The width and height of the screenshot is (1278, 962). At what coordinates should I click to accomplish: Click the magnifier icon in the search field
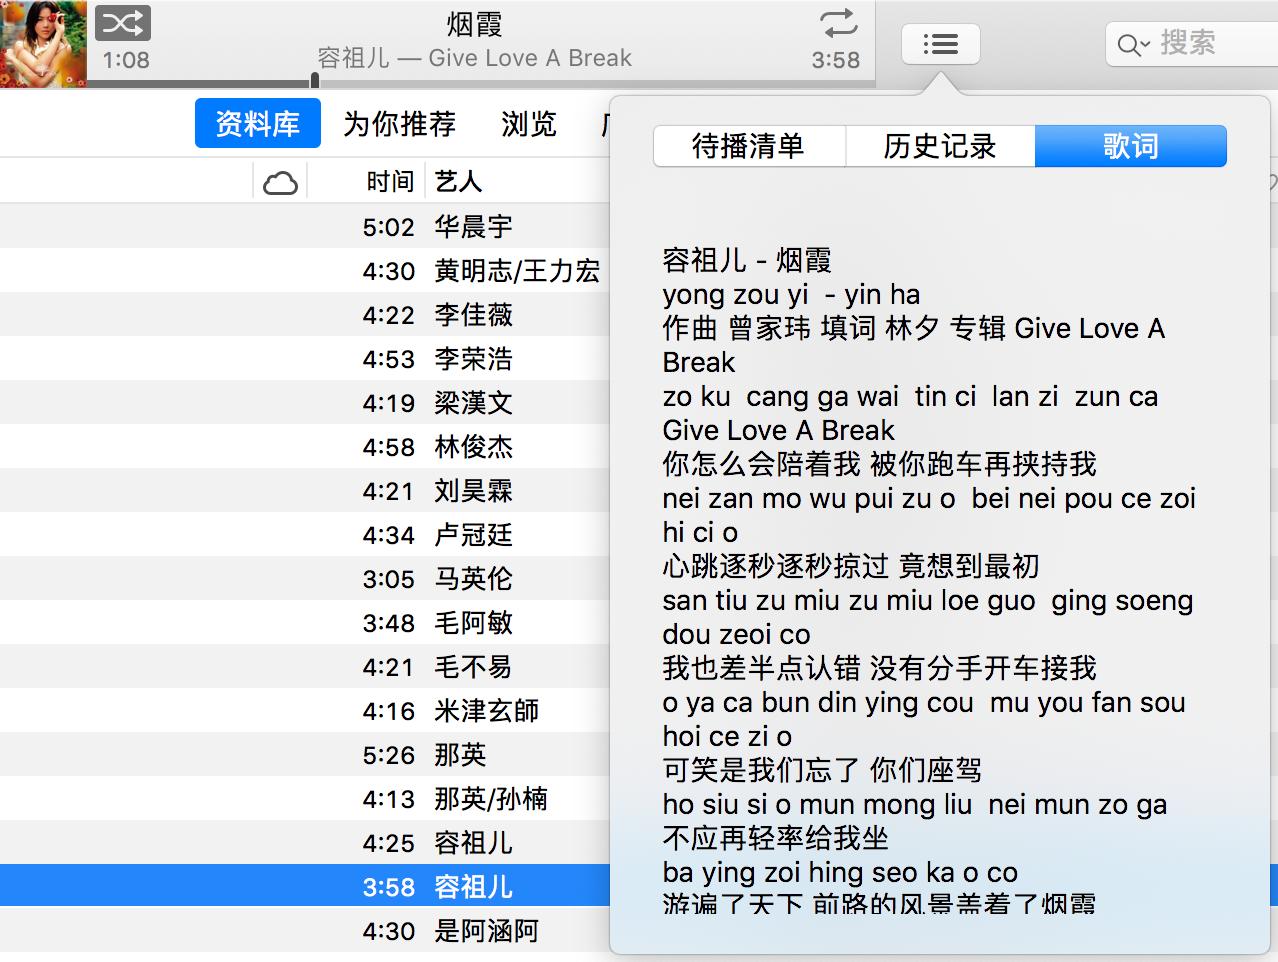[x=1131, y=43]
